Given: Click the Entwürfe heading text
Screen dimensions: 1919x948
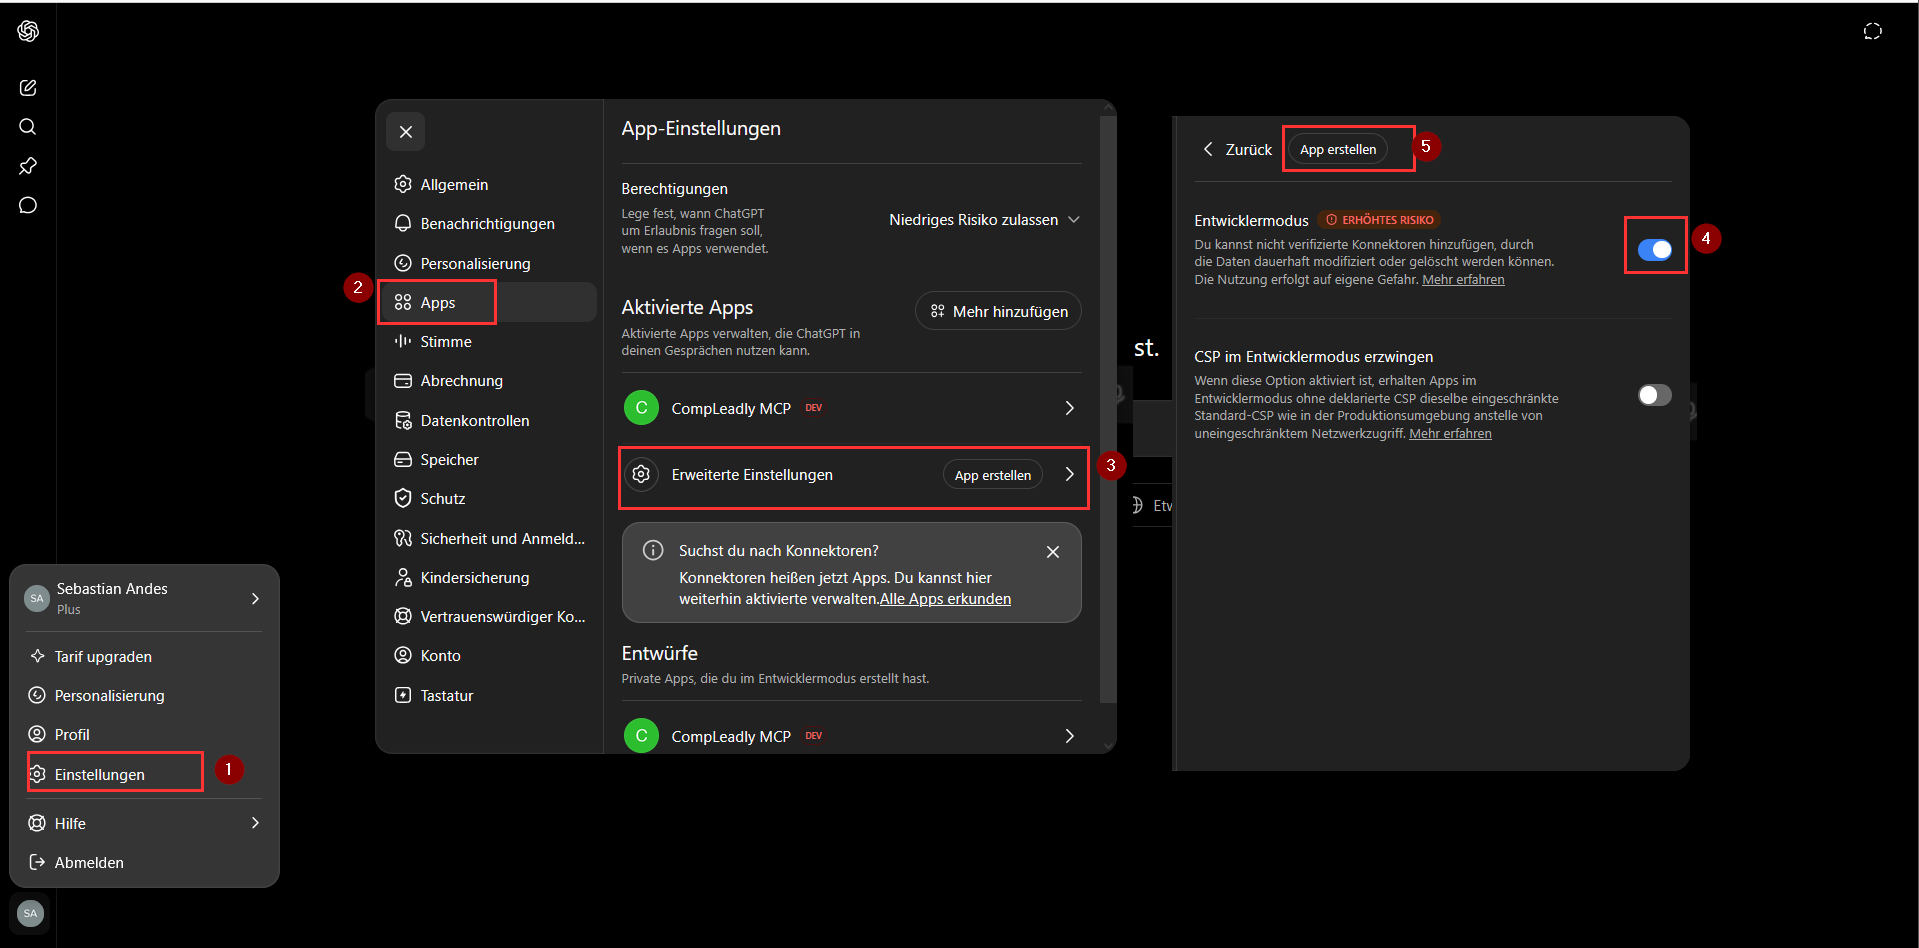Looking at the screenshot, I should 660,653.
